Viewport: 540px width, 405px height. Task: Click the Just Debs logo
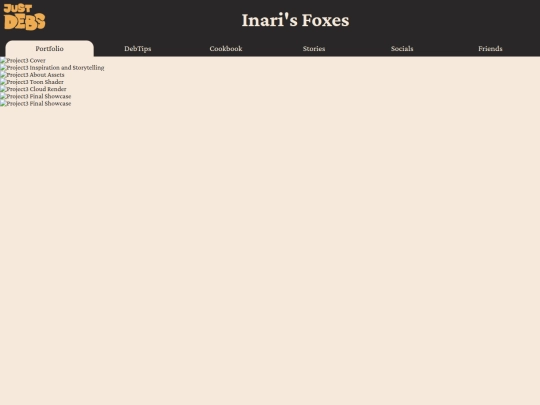[24, 17]
